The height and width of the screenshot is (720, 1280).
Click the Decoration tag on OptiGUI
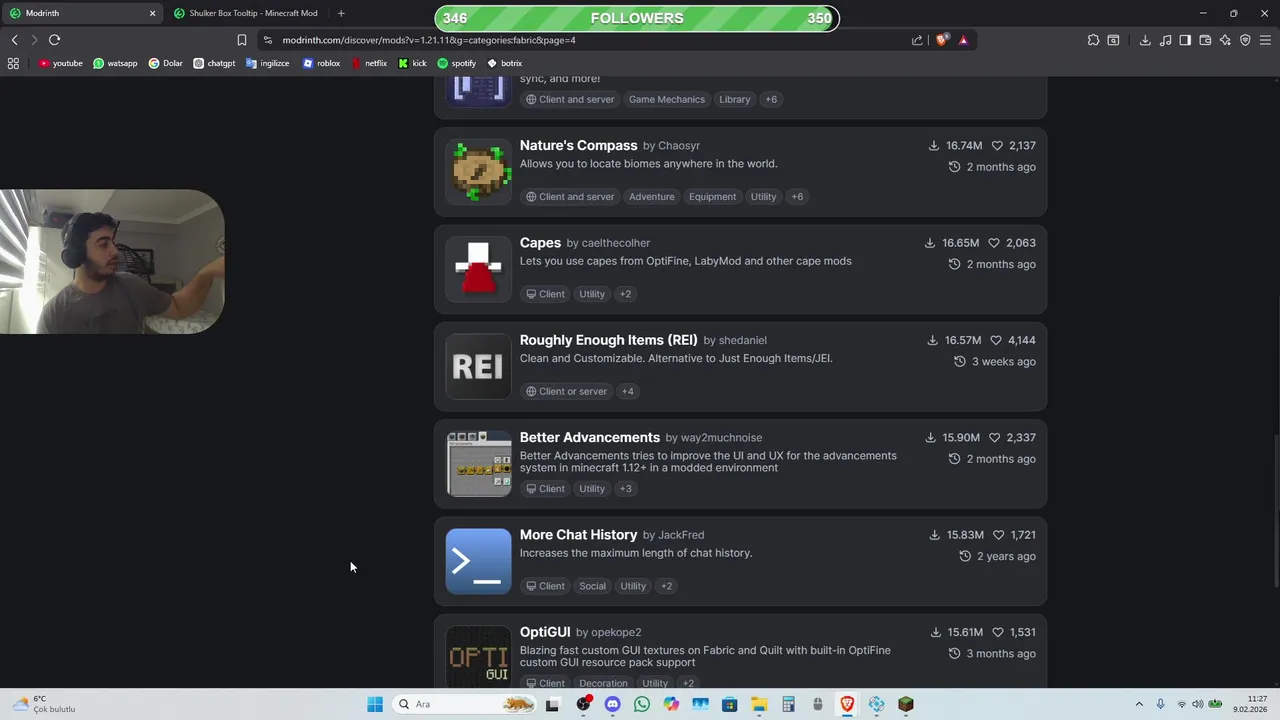click(x=603, y=683)
